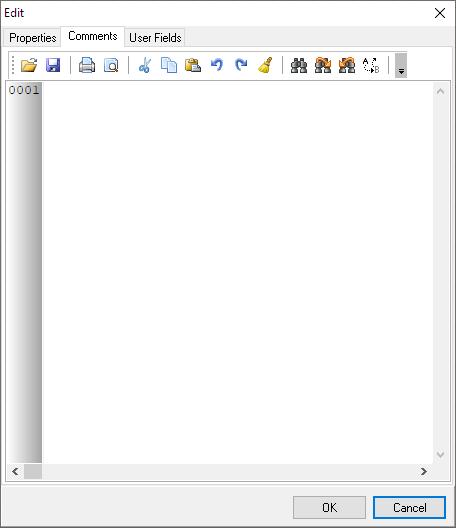456x528 pixels.
Task: Switch to the Properties tab
Action: 33,38
